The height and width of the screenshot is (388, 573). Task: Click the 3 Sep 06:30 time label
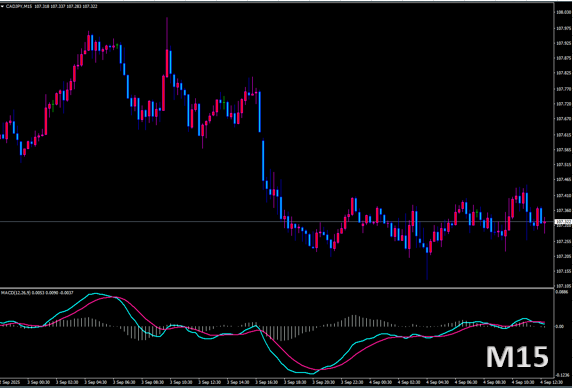[125, 382]
